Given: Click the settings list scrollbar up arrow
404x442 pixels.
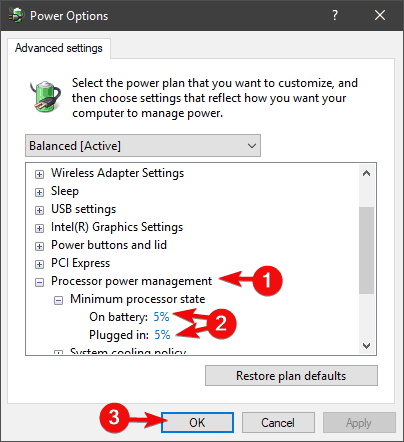Looking at the screenshot, I should [x=366, y=173].
